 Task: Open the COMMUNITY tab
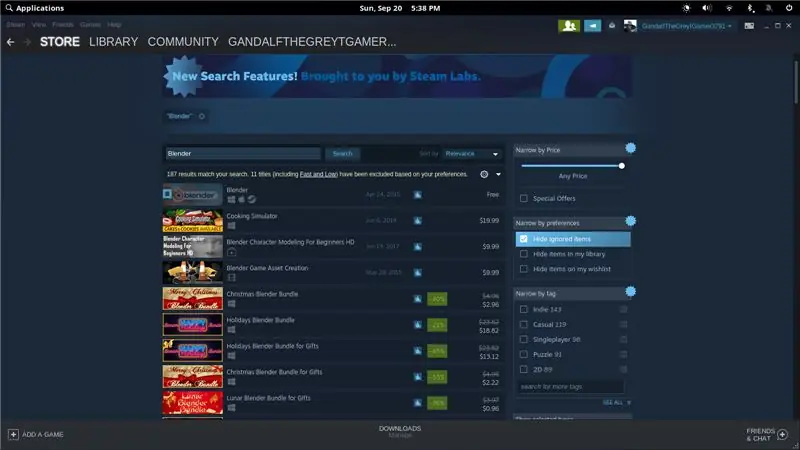click(183, 42)
